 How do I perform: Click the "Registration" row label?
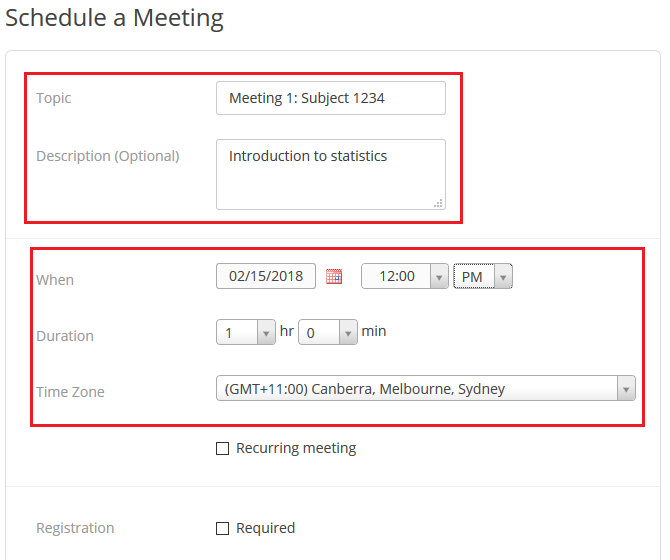click(x=75, y=528)
